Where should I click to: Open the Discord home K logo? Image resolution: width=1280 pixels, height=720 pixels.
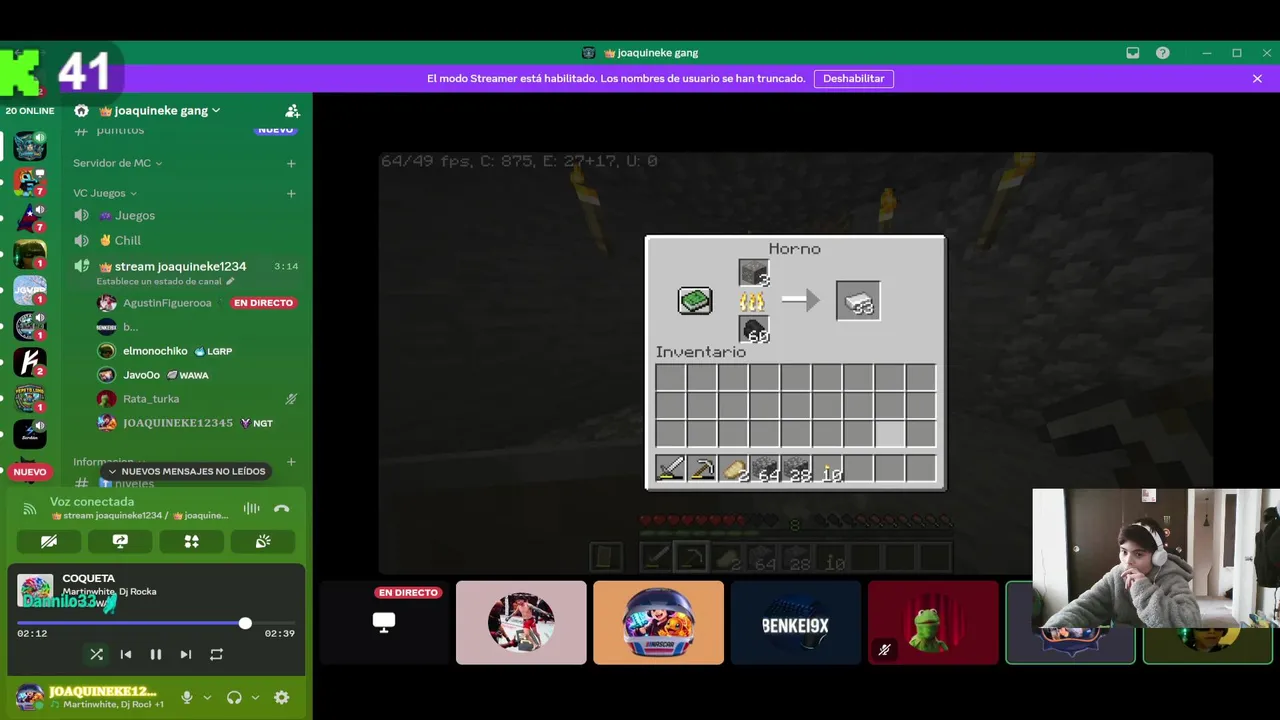(22, 73)
